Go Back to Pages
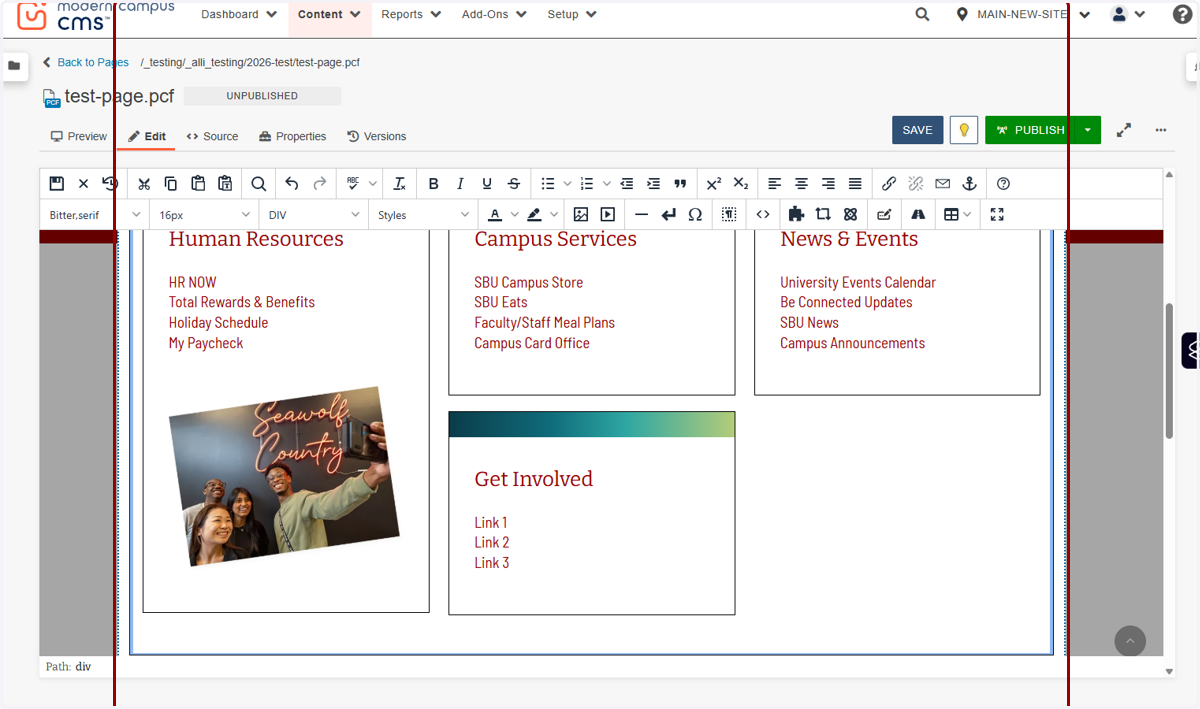The width and height of the screenshot is (1200, 709). [86, 62]
